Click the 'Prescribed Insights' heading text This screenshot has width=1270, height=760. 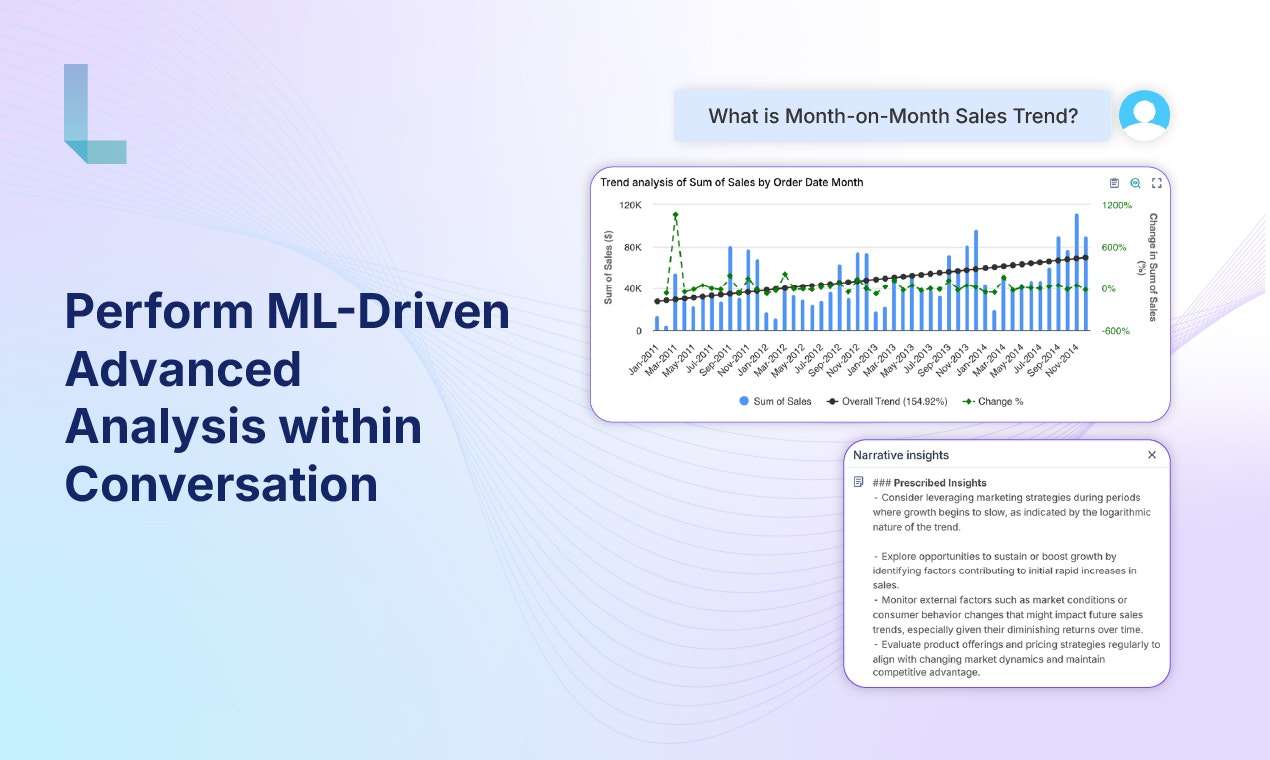tap(939, 482)
